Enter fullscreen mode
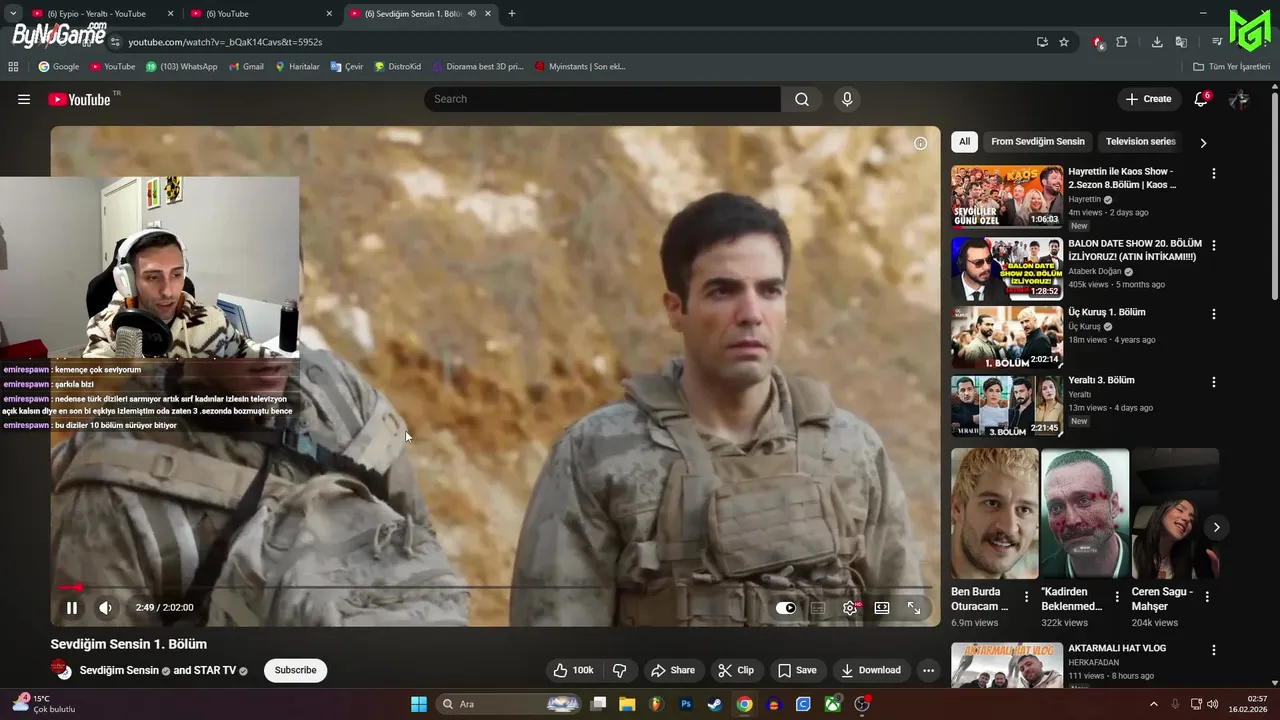The height and width of the screenshot is (720, 1280). tap(914, 607)
